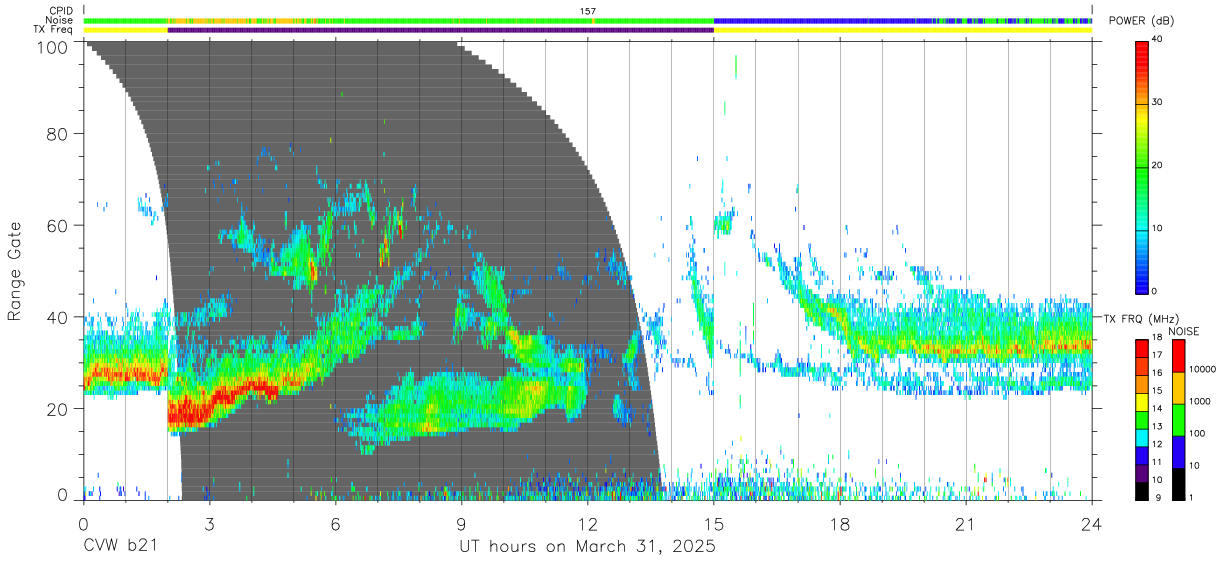This screenshot has width=1228, height=567.
Task: Click the blue 10-100 swatch in the NOISE bar
Action: 1177,452
